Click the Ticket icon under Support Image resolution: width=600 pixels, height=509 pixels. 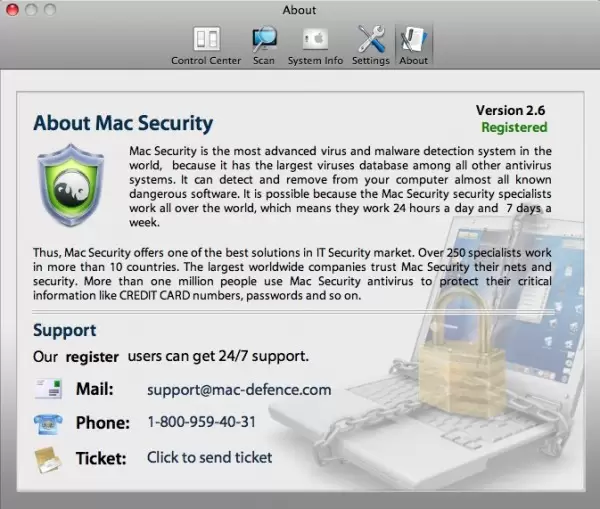click(x=47, y=458)
